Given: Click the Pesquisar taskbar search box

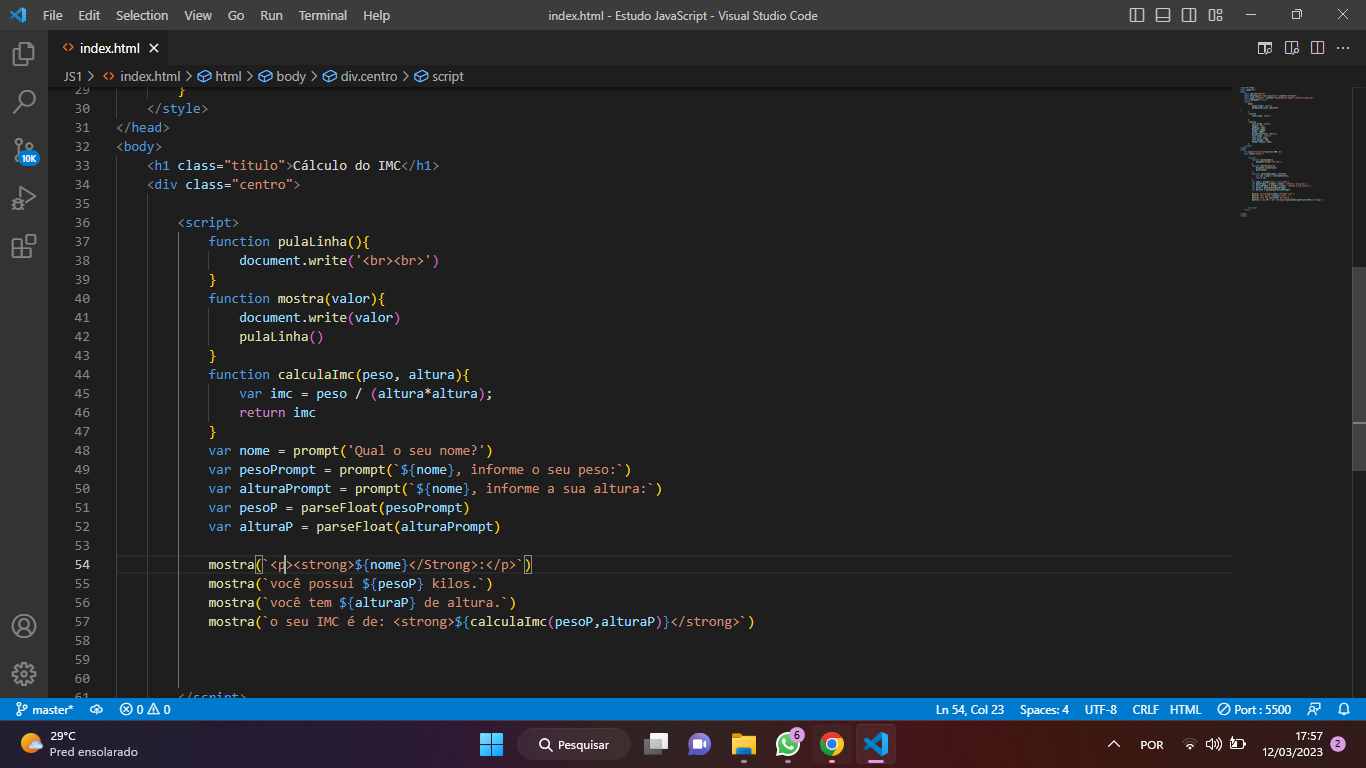Looking at the screenshot, I should [573, 744].
